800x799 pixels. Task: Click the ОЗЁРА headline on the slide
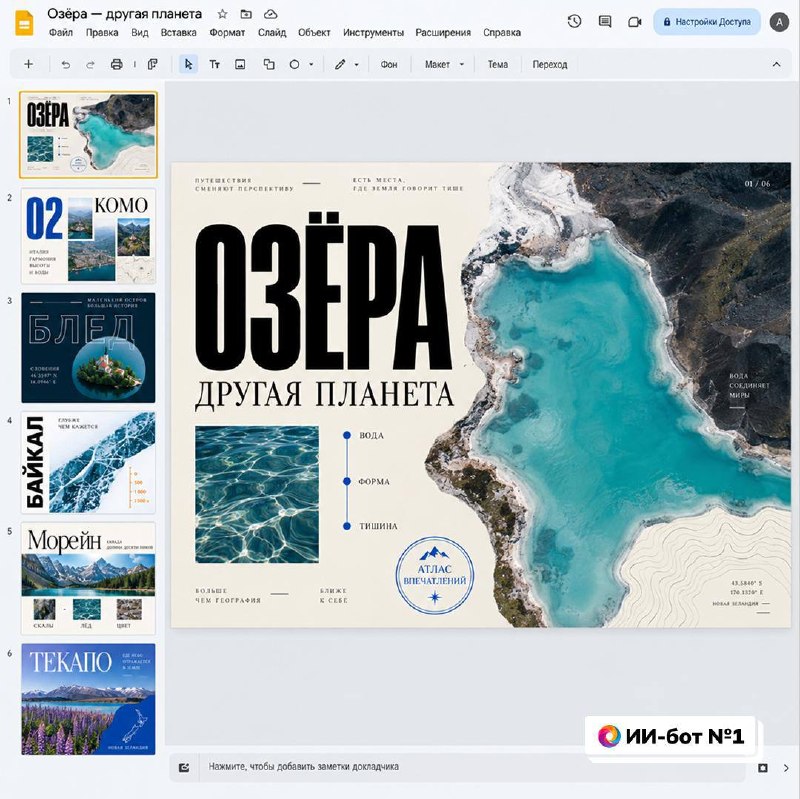point(323,292)
